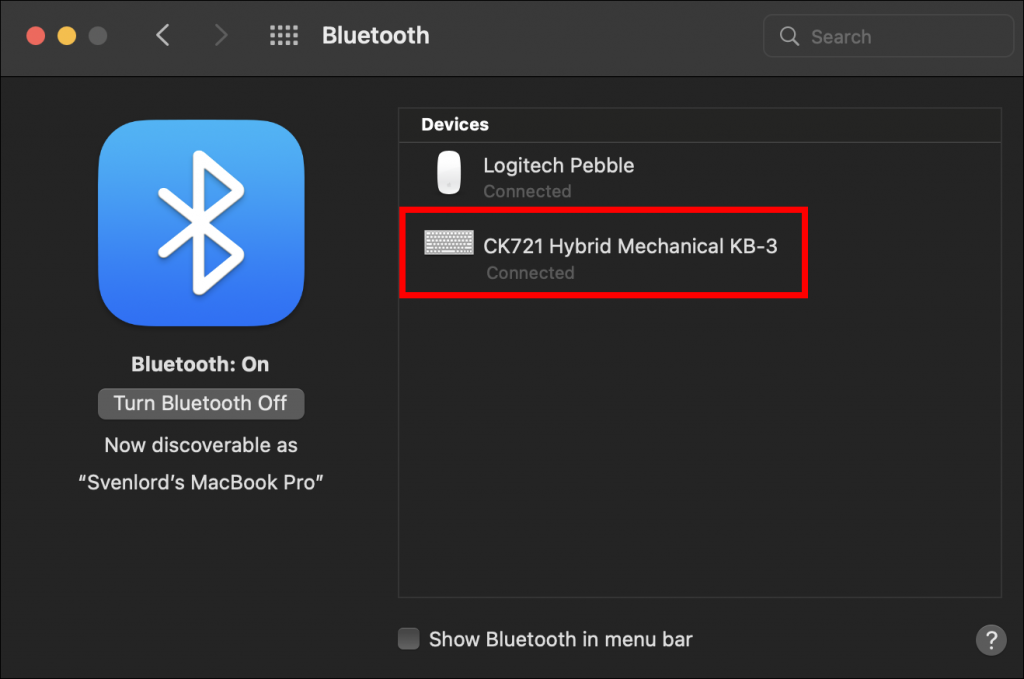Click the large blue Bluetooth icon
This screenshot has height=679, width=1024.
[x=201, y=223]
